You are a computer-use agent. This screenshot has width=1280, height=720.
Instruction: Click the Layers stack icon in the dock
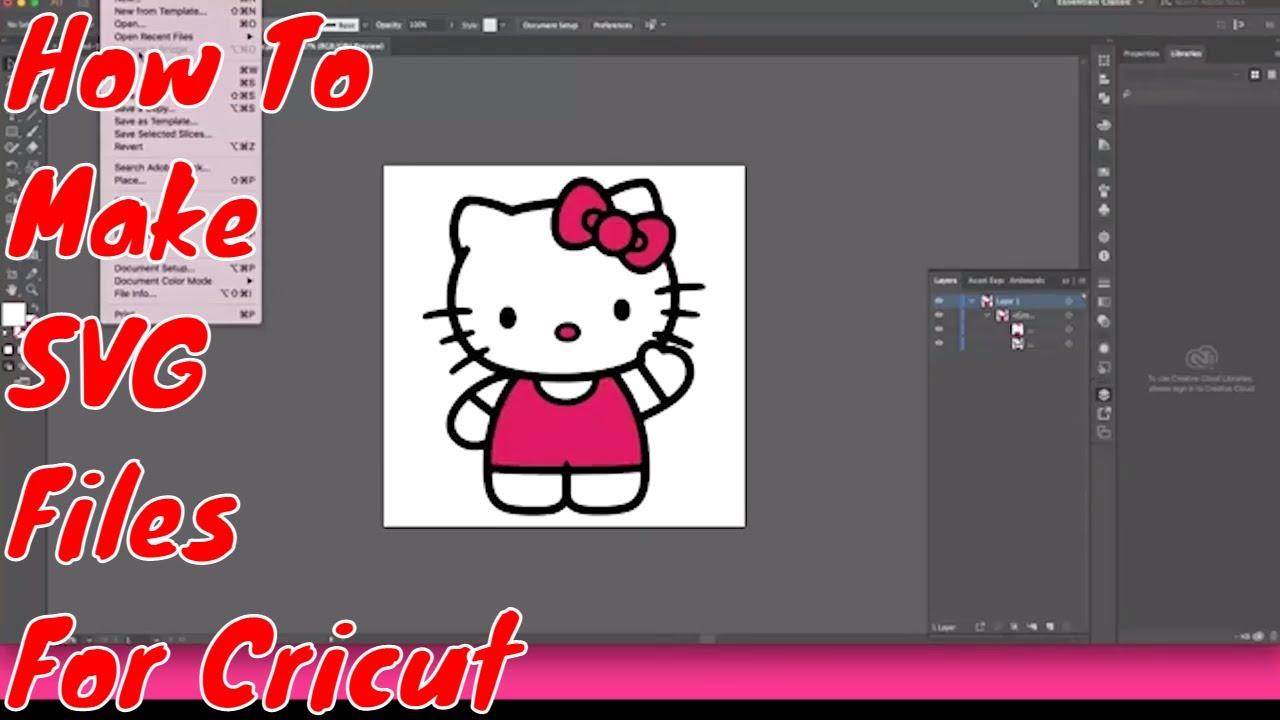click(1104, 395)
